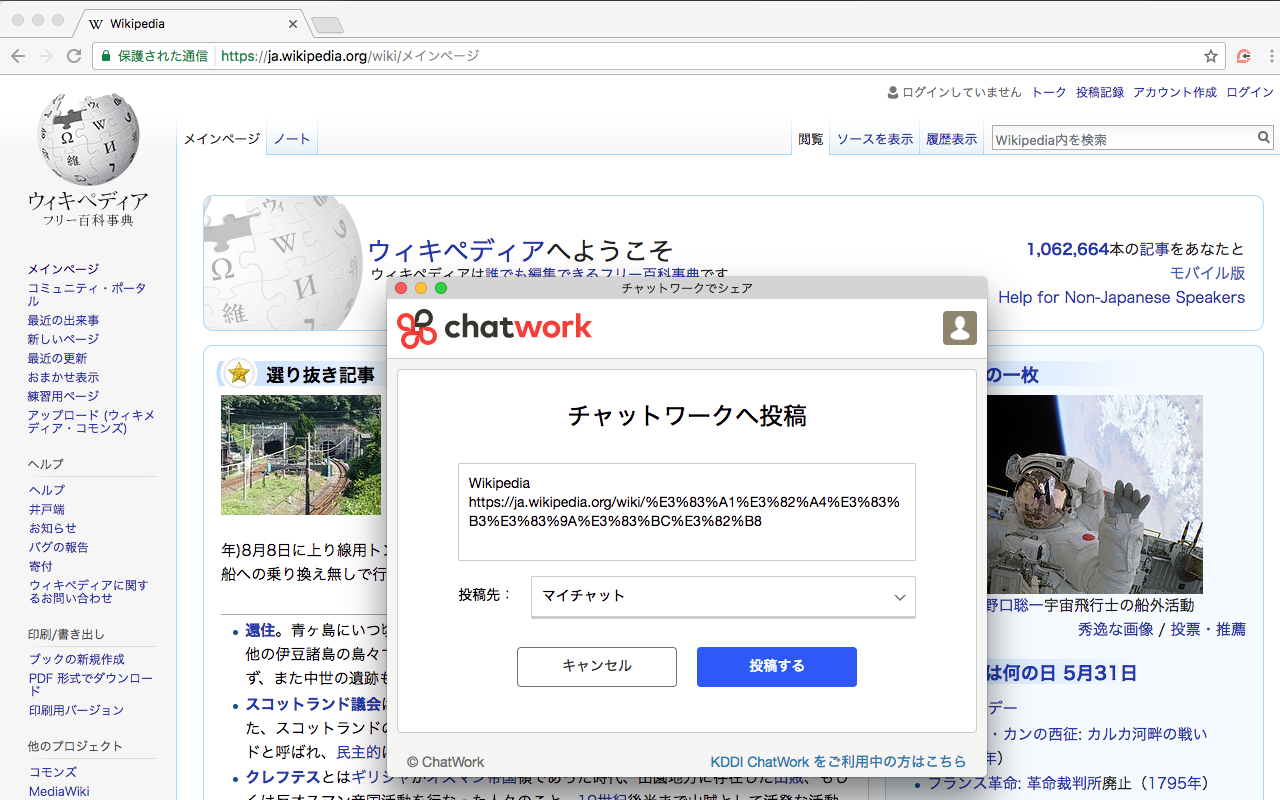1280x800 pixels.
Task: Open the クレフテス article link
Action: click(283, 777)
